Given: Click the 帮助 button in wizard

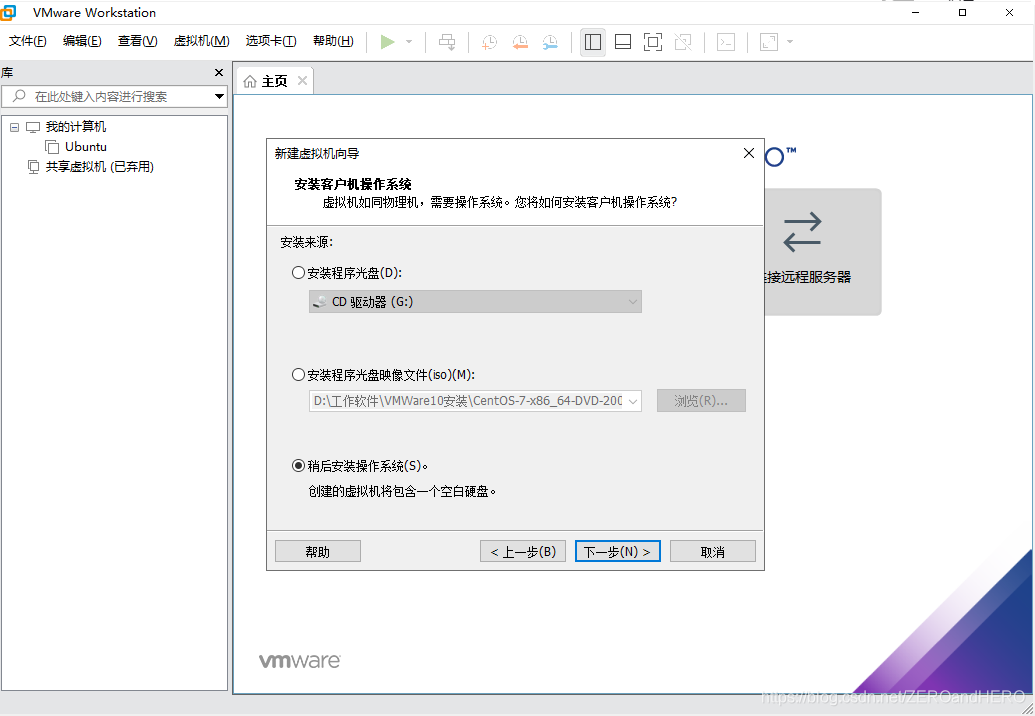Looking at the screenshot, I should [317, 552].
